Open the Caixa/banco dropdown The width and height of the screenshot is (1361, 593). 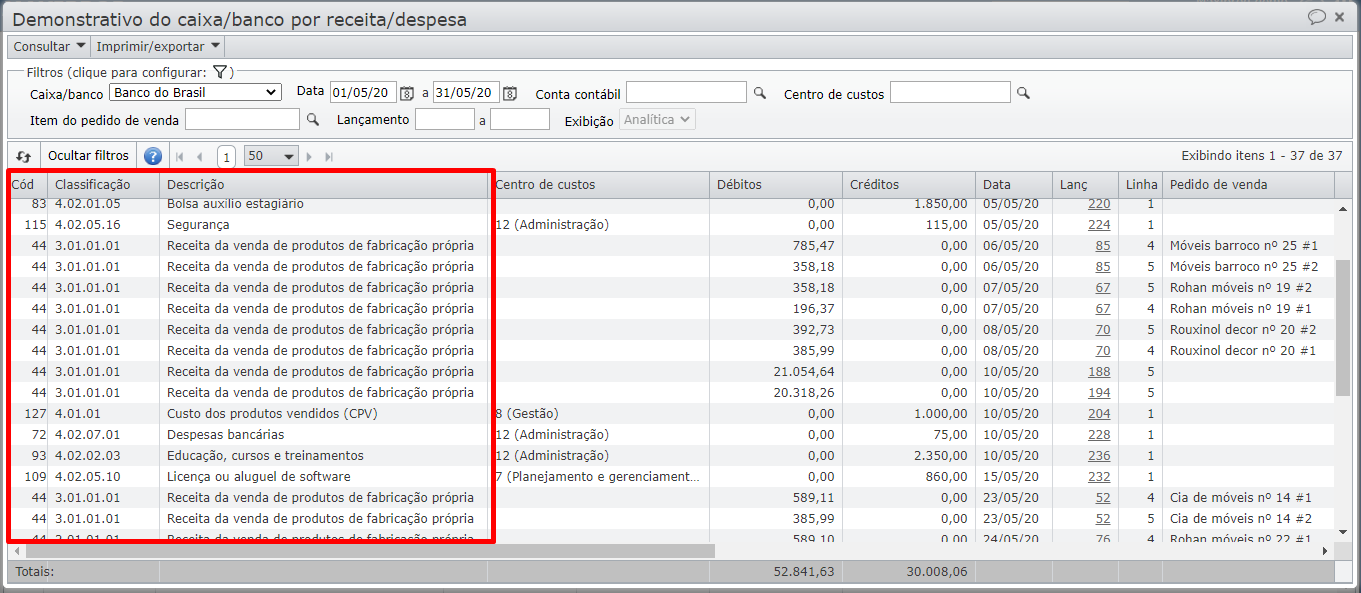195,92
